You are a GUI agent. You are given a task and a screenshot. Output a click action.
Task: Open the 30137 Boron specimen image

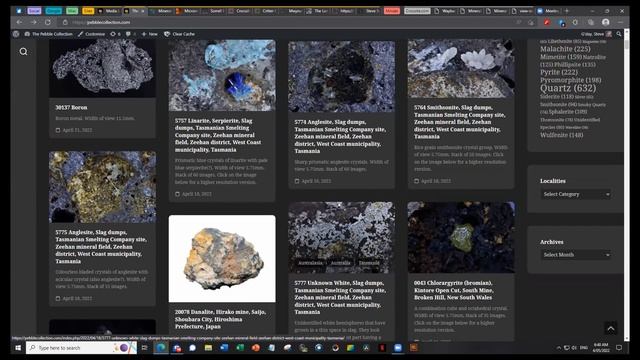tap(102, 68)
